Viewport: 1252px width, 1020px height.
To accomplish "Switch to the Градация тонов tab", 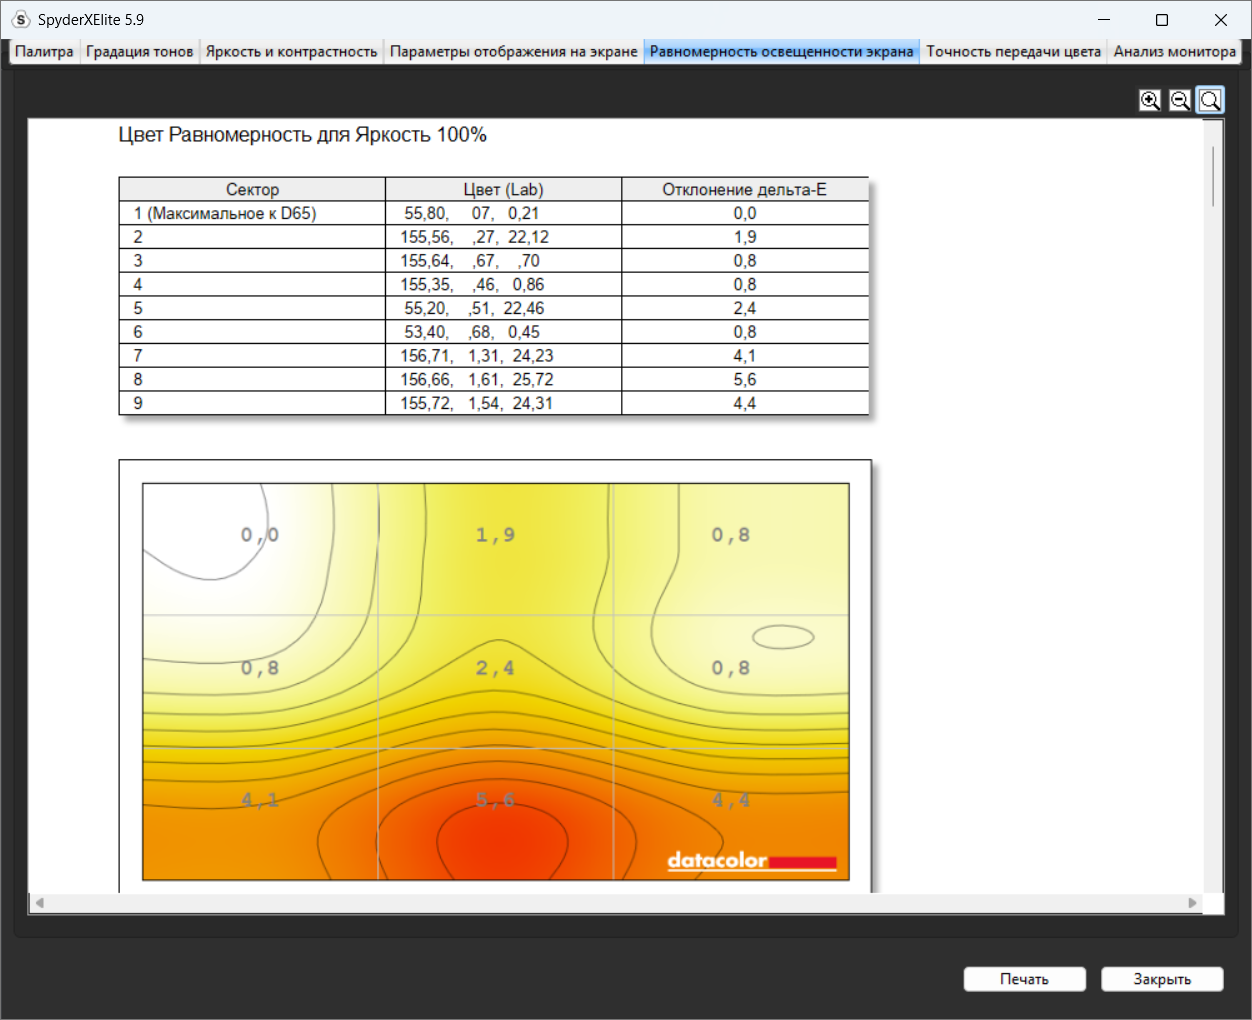I will [139, 52].
